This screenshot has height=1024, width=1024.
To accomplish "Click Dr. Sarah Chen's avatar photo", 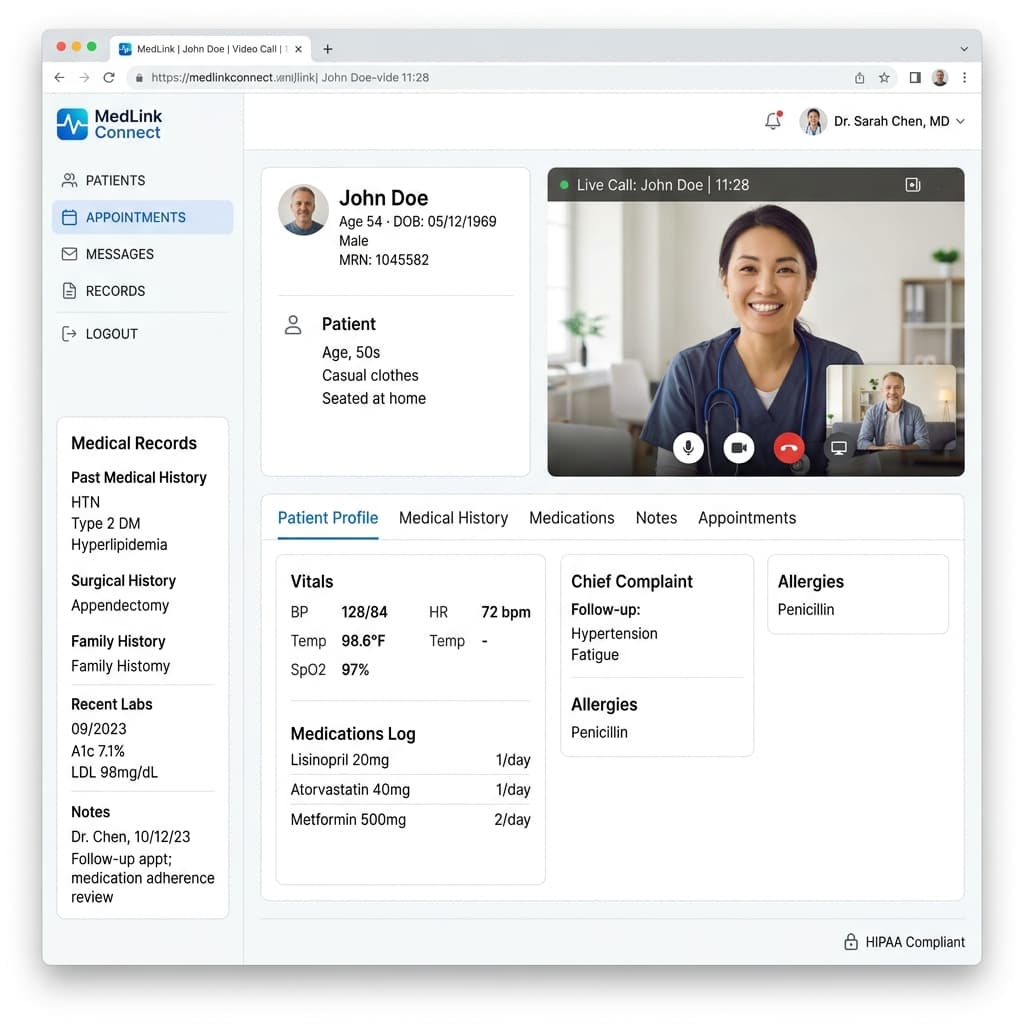I will tap(813, 121).
